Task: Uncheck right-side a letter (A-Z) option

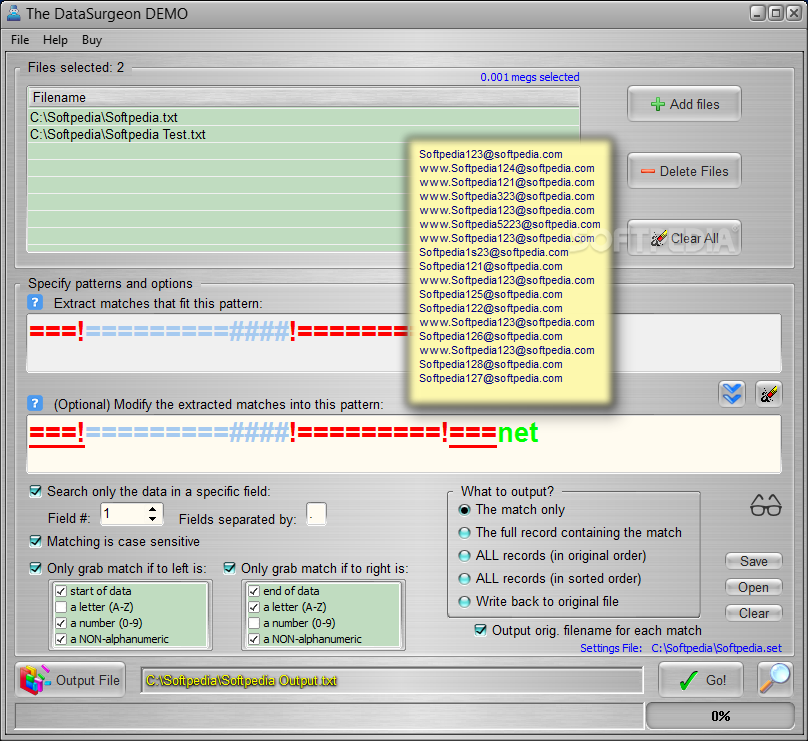Action: (254, 607)
